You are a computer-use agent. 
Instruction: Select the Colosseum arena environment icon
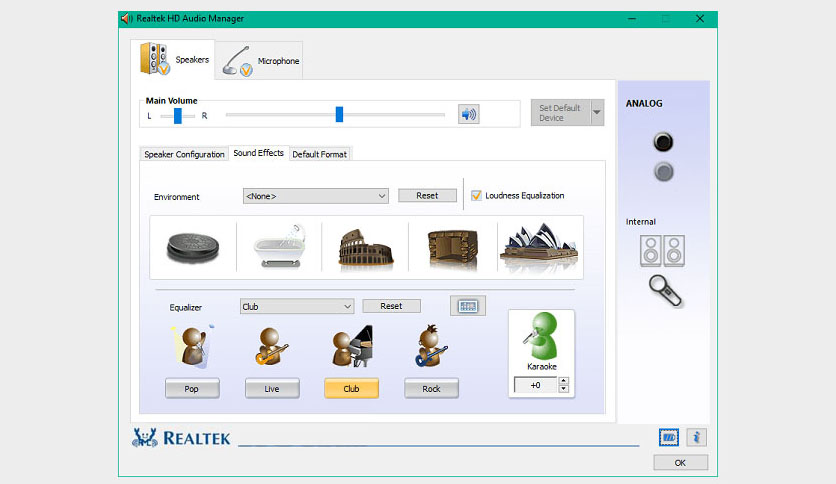coord(366,248)
